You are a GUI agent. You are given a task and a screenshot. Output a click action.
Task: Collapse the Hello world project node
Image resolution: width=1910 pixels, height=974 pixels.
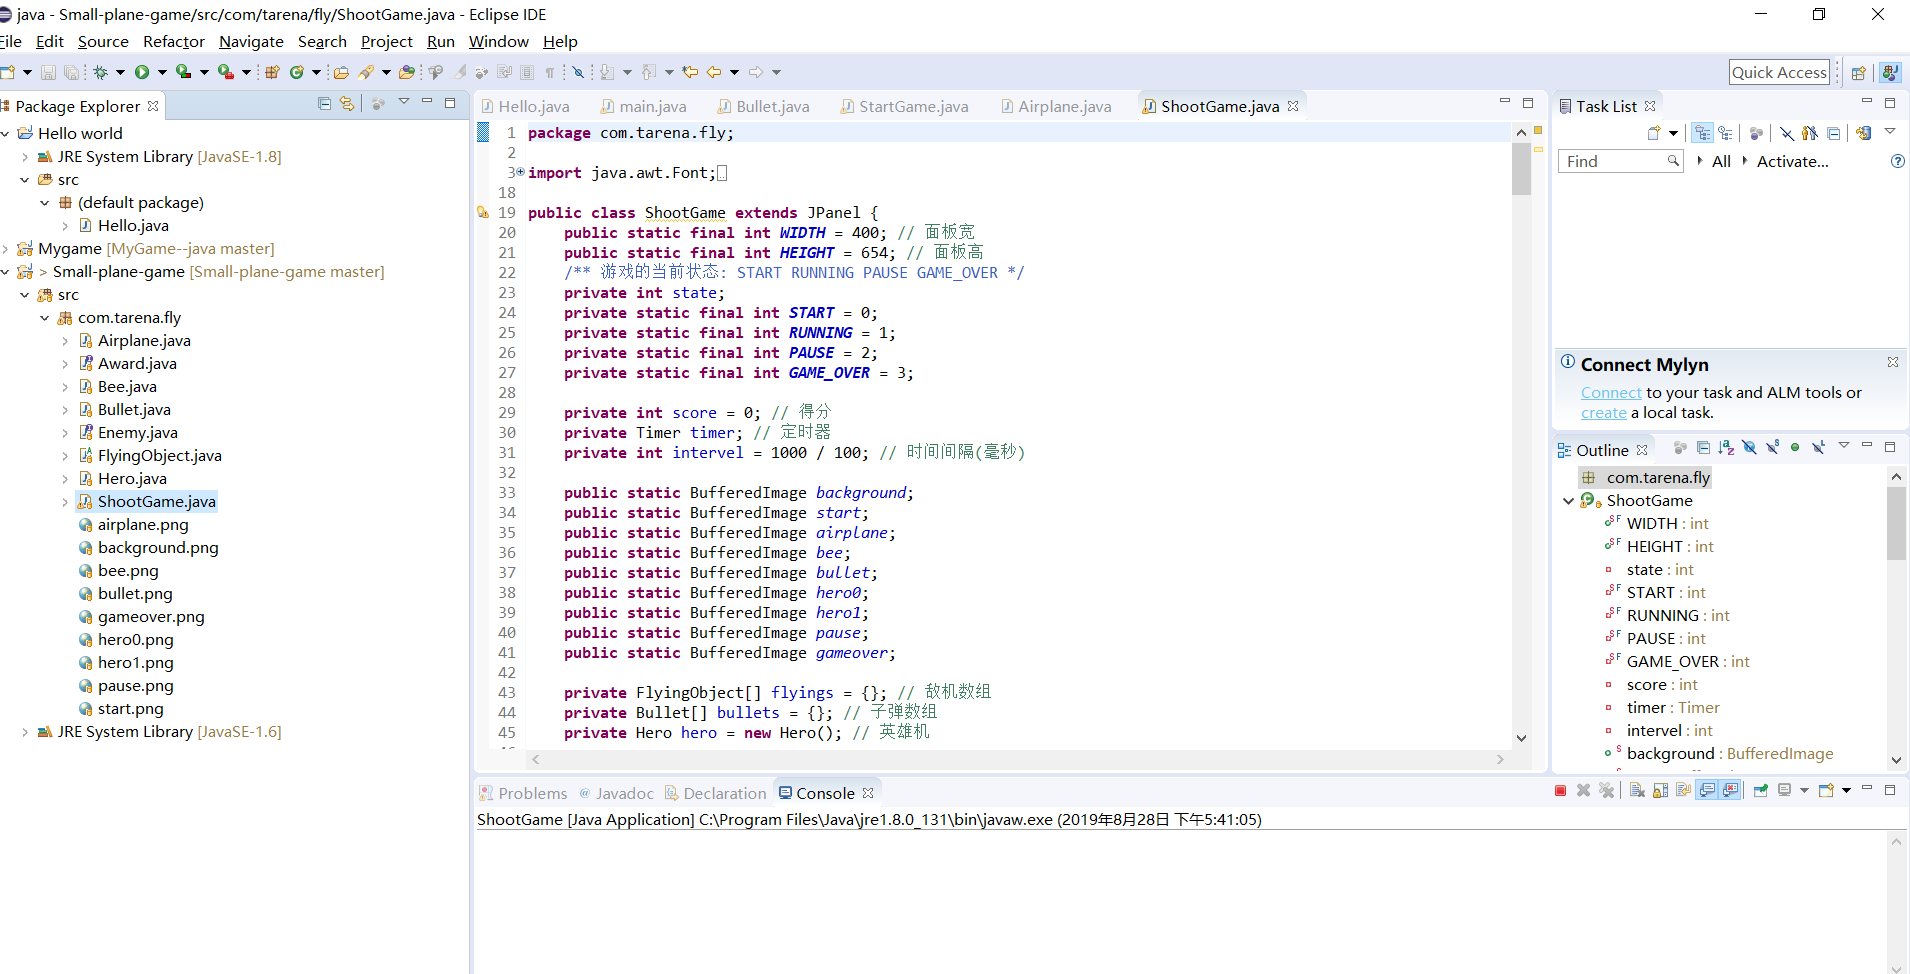coord(5,134)
